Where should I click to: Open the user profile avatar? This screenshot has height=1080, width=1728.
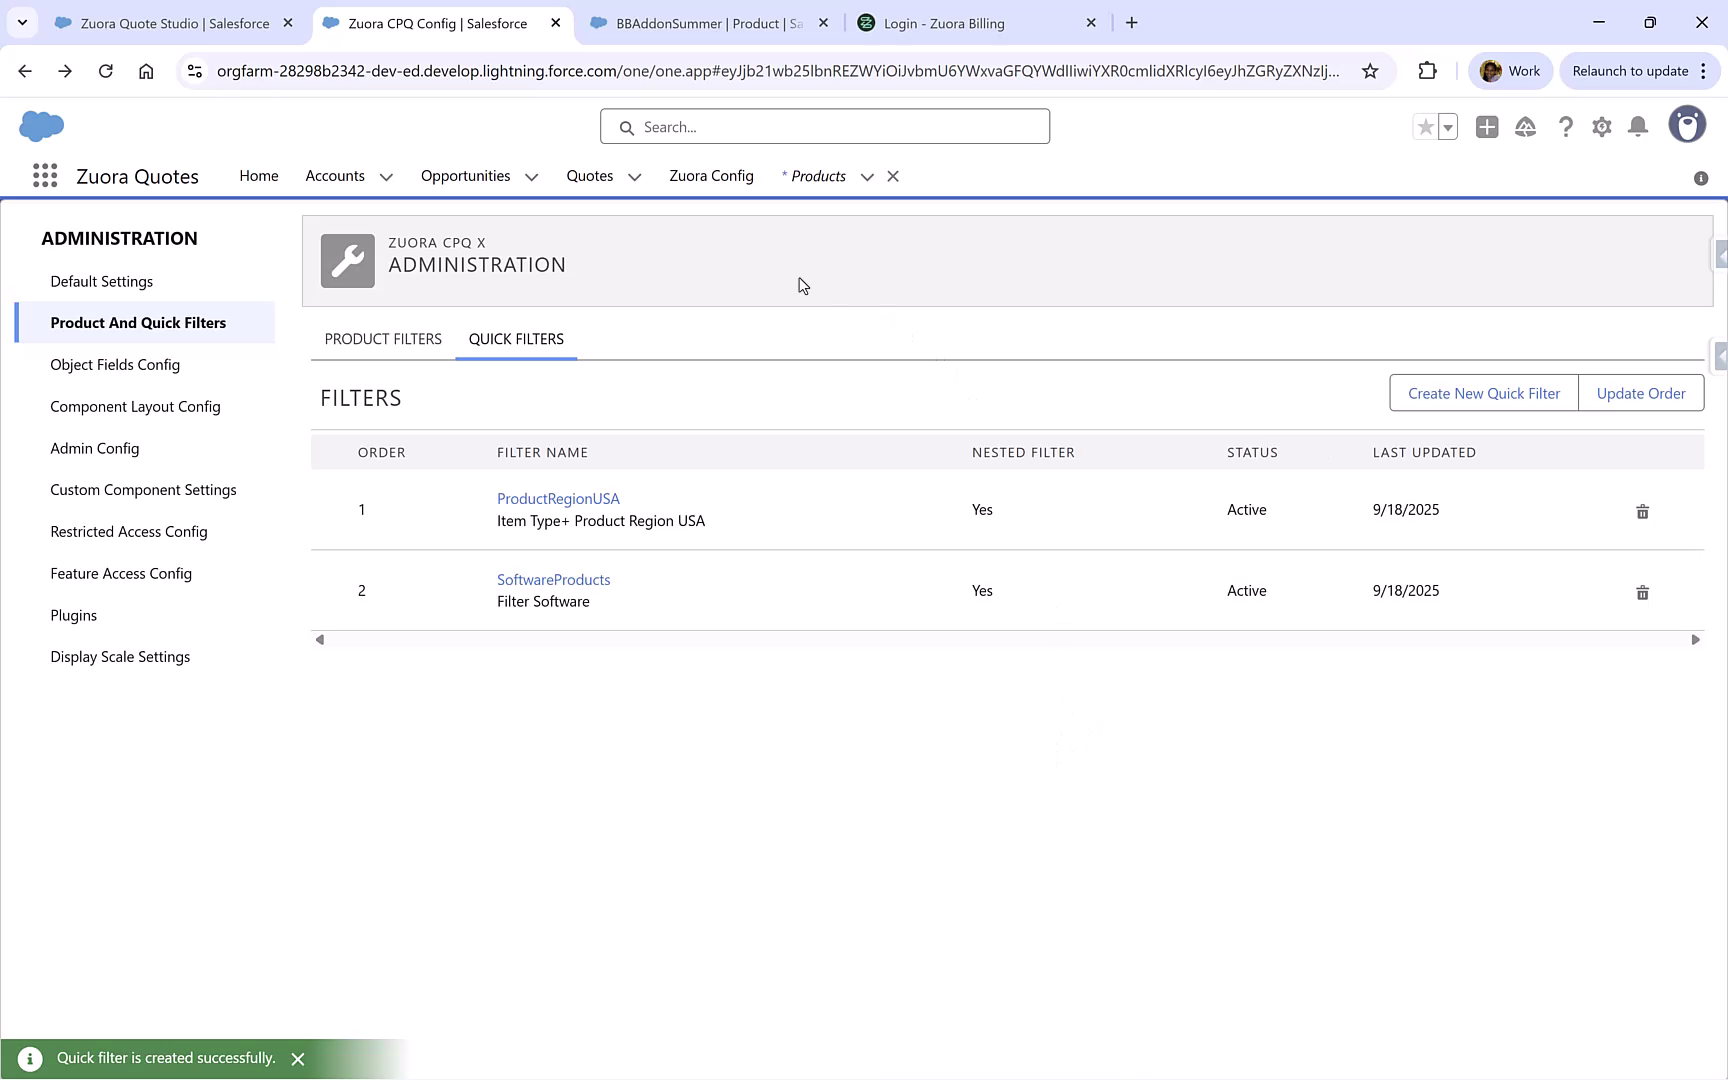coord(1687,124)
